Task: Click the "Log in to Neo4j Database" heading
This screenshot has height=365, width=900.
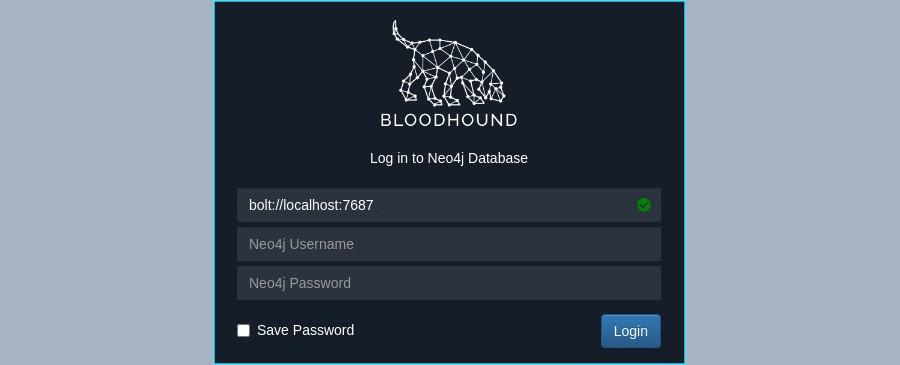Action: (x=449, y=158)
